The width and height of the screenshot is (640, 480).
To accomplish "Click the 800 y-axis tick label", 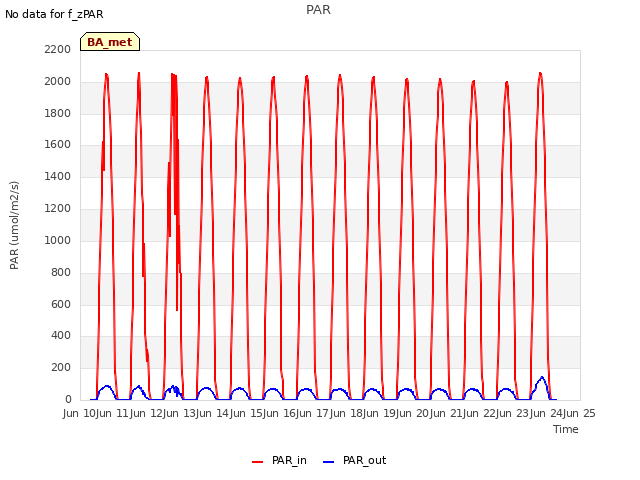I will tap(61, 272).
